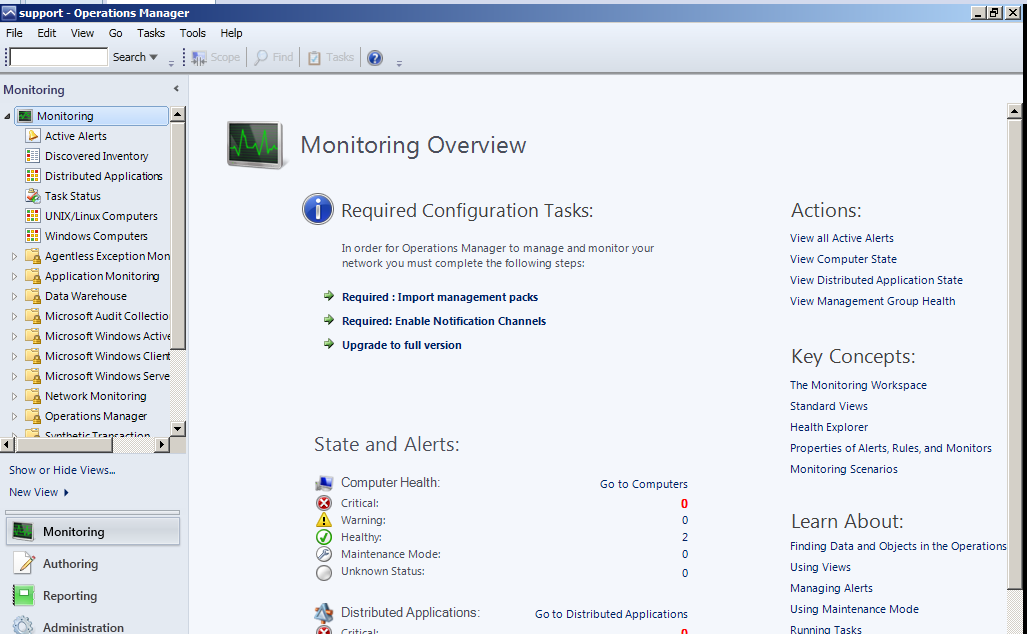Click the Healthy green checkmark icon
This screenshot has height=634, width=1027.
(324, 537)
